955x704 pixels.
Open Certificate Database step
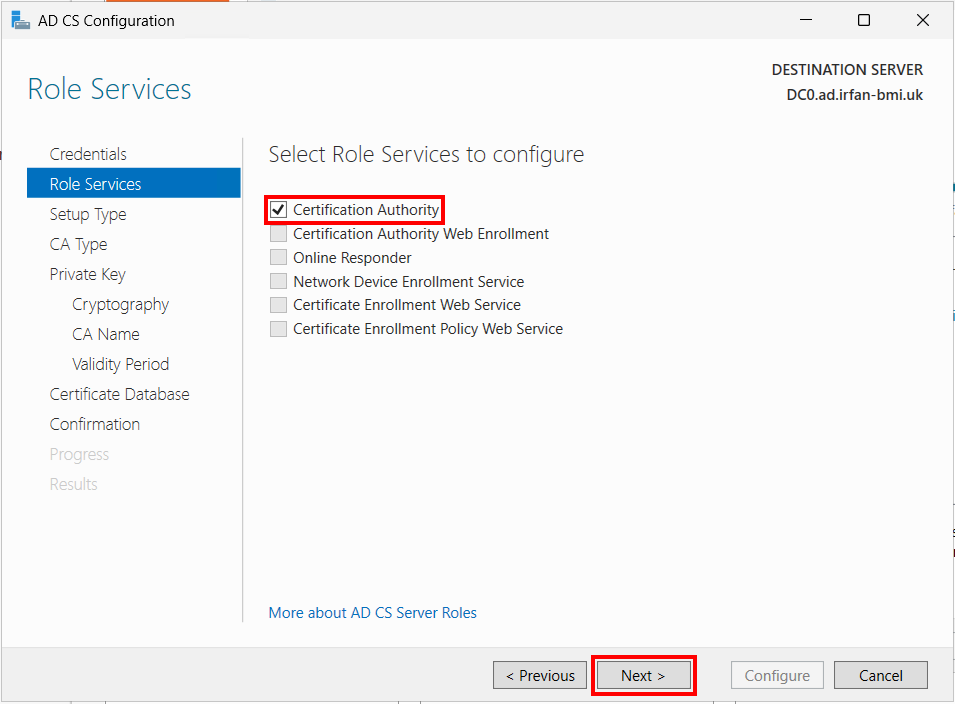119,394
